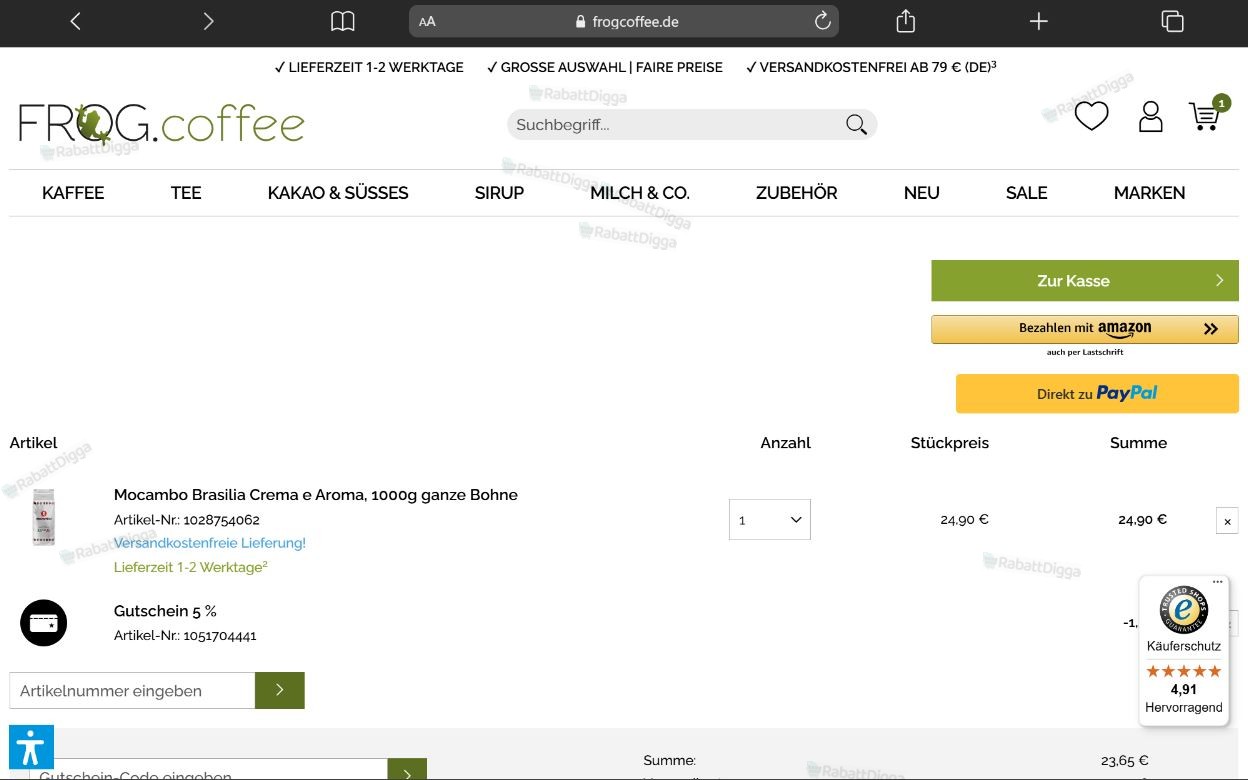
Task: Submit the Artikelnummer arrow button
Action: [x=280, y=690]
